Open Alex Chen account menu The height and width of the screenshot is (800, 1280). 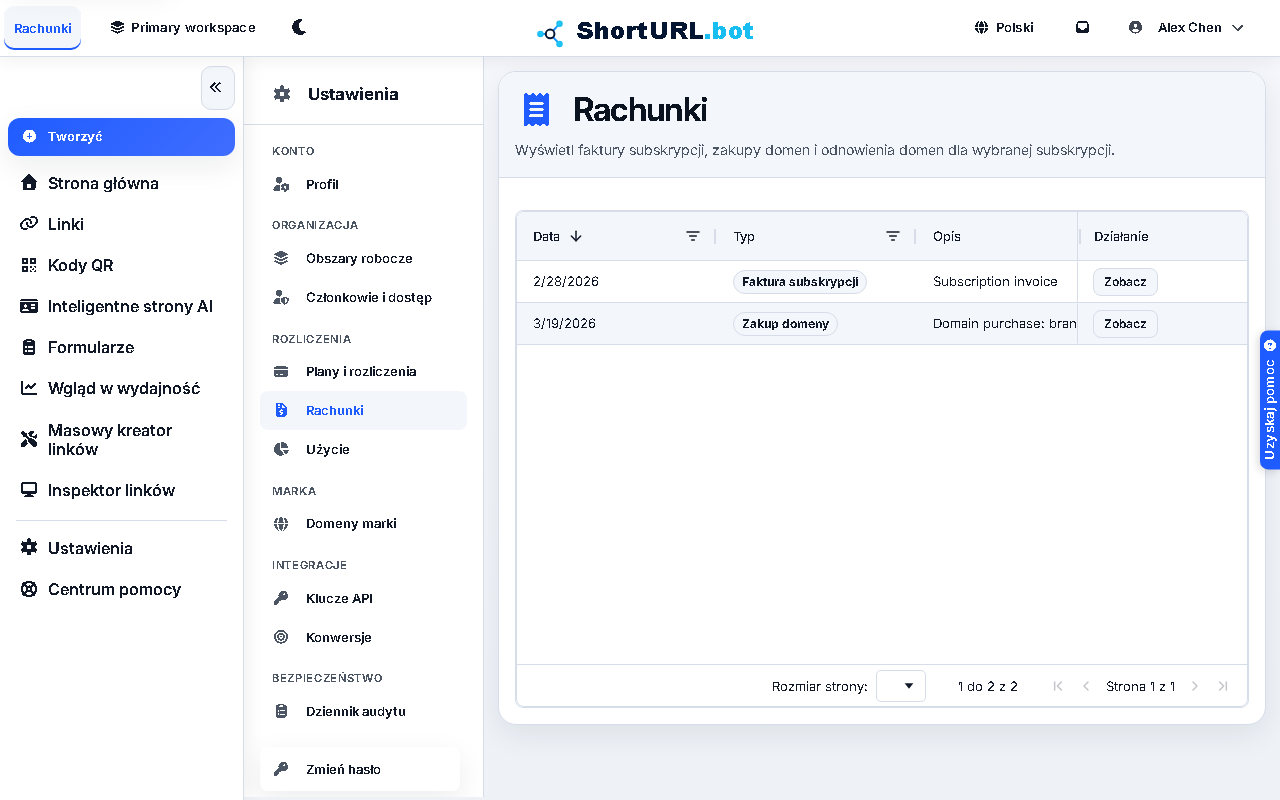coord(1186,27)
